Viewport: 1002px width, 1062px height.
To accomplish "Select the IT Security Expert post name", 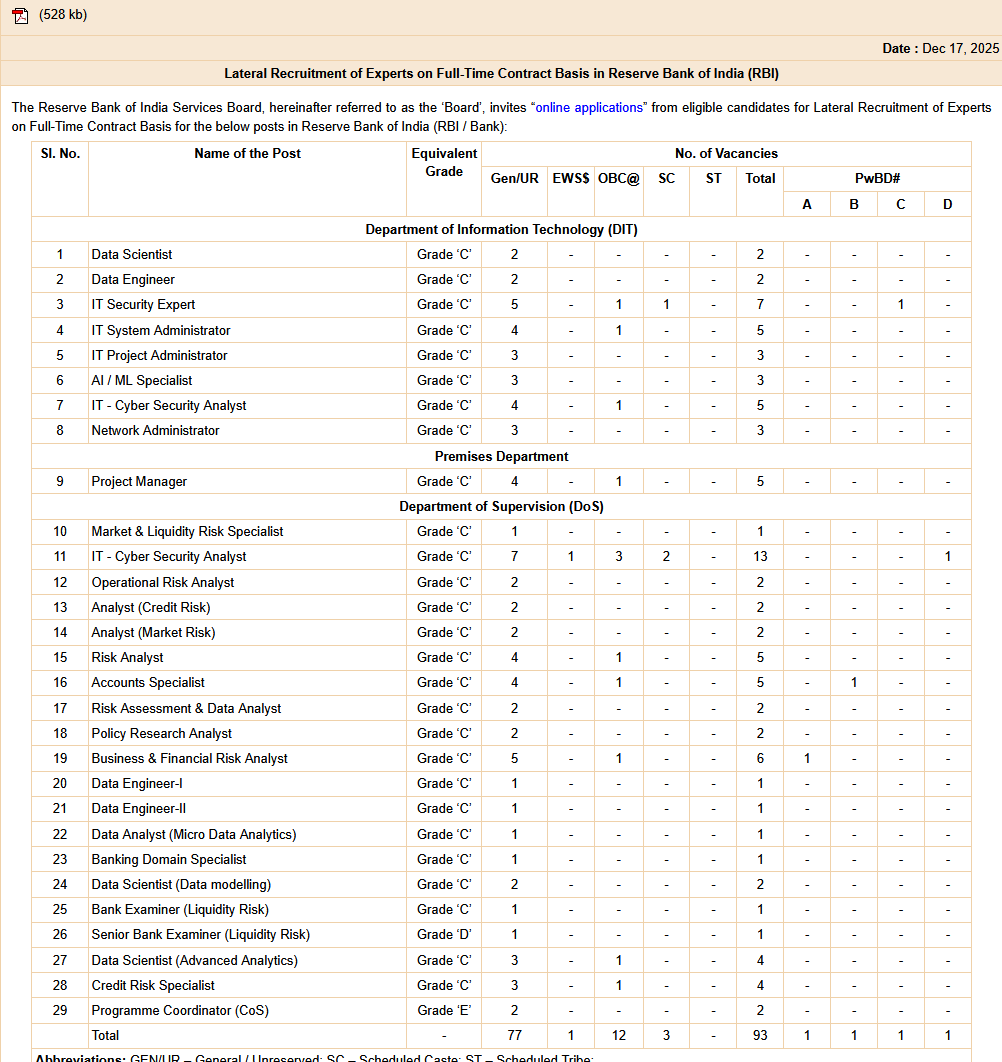I will tap(143, 305).
